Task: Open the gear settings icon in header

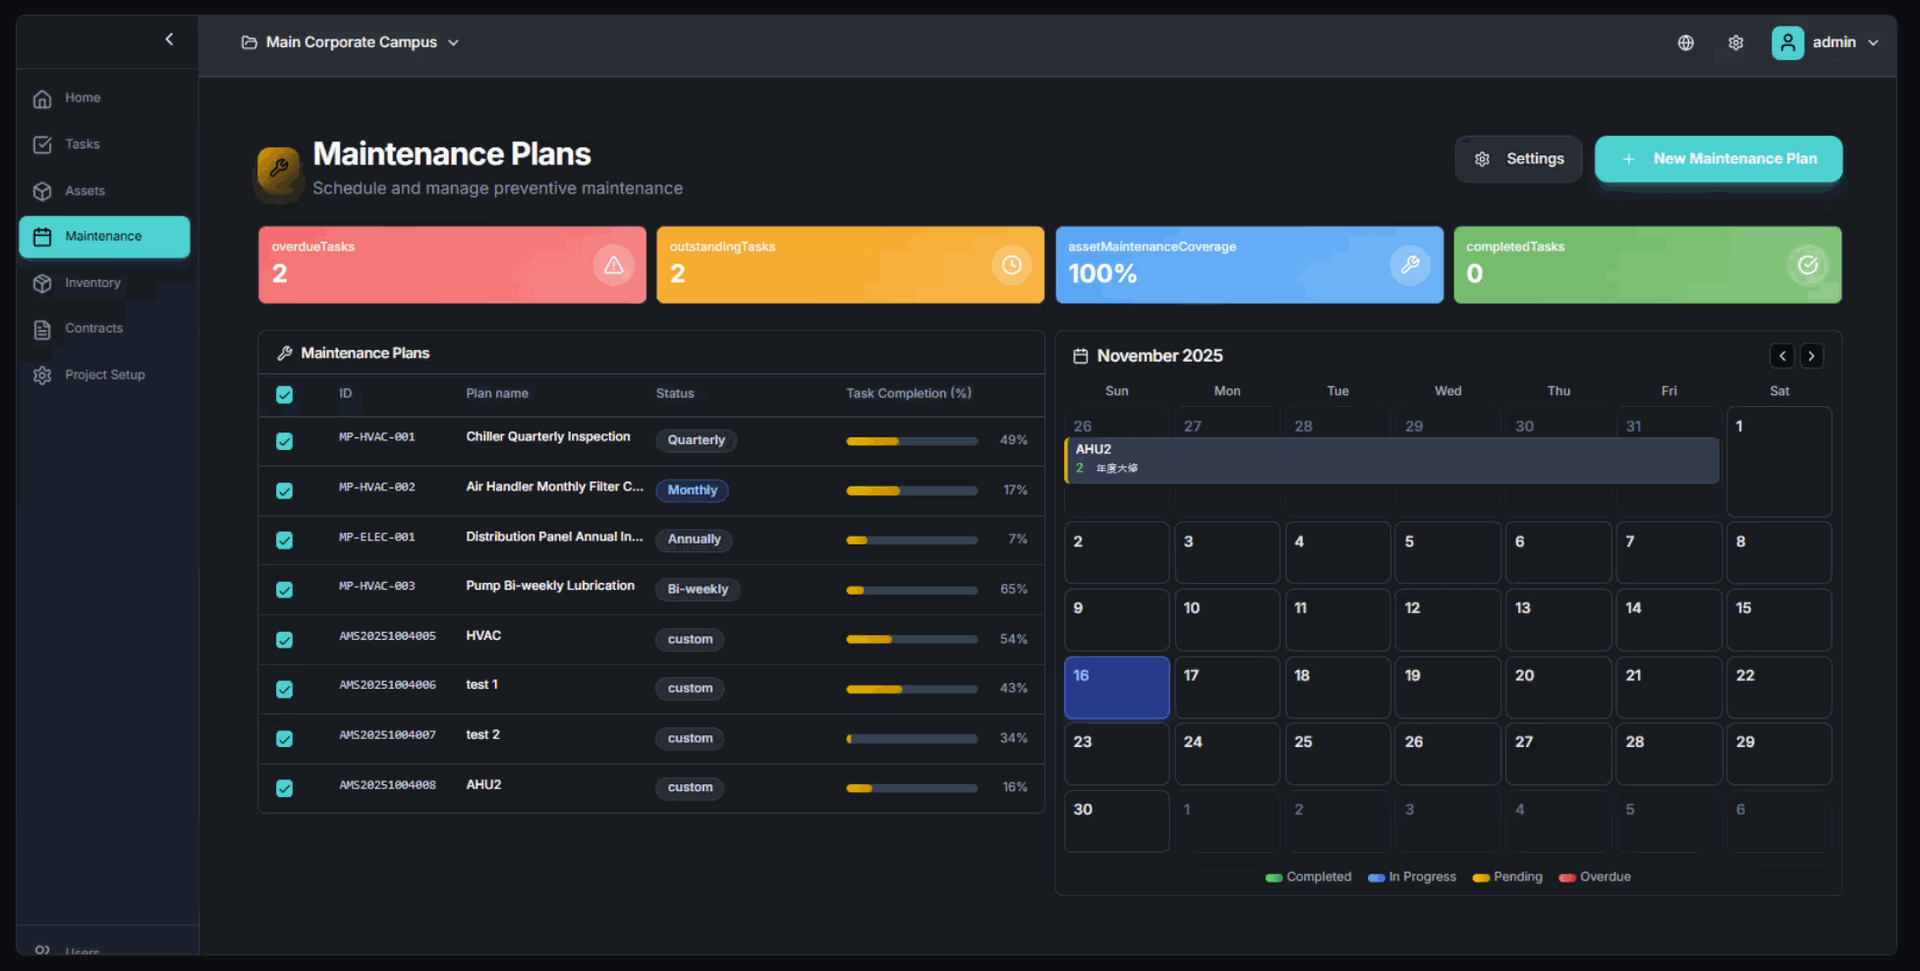Action: click(x=1735, y=43)
